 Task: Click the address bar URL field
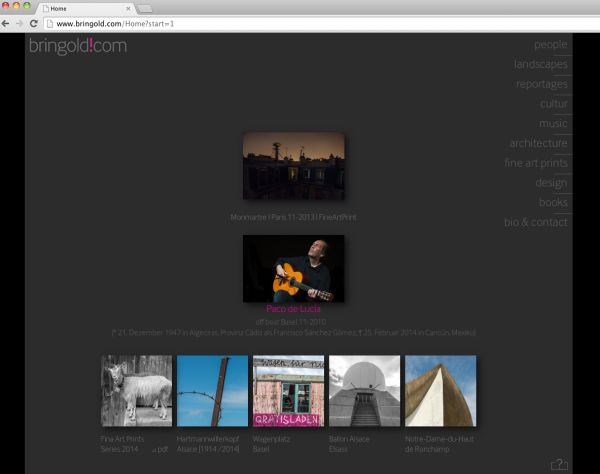(x=300, y=22)
